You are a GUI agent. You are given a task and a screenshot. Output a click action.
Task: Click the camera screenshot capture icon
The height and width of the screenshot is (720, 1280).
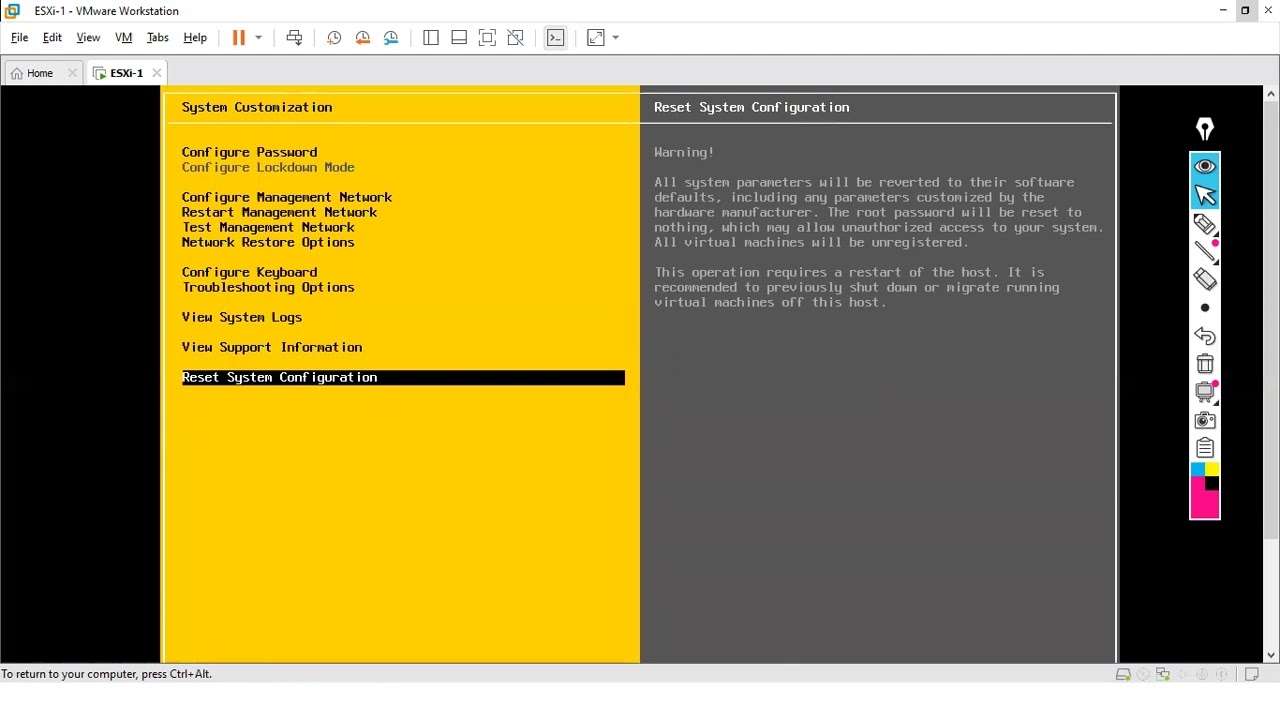click(x=1204, y=420)
